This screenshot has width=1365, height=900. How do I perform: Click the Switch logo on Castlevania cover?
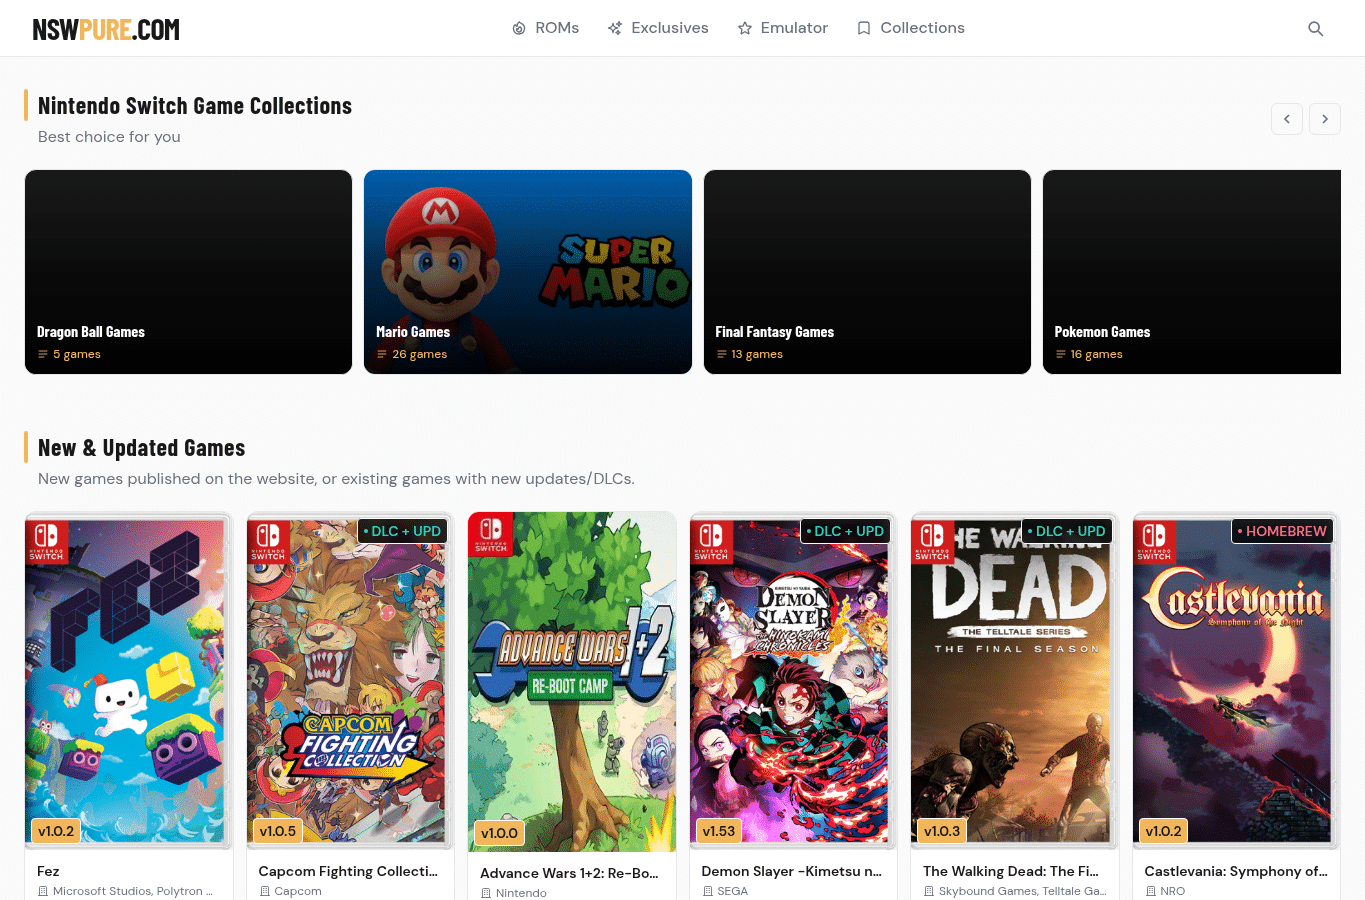1154,541
